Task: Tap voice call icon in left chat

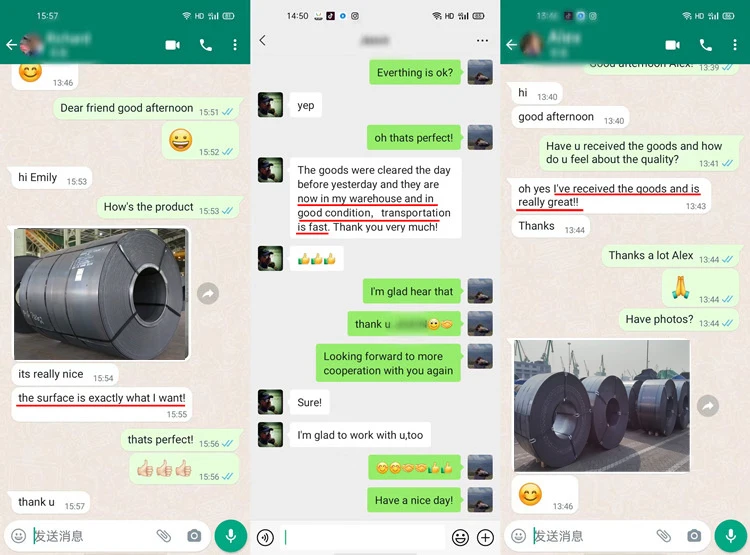Action: click(x=206, y=45)
